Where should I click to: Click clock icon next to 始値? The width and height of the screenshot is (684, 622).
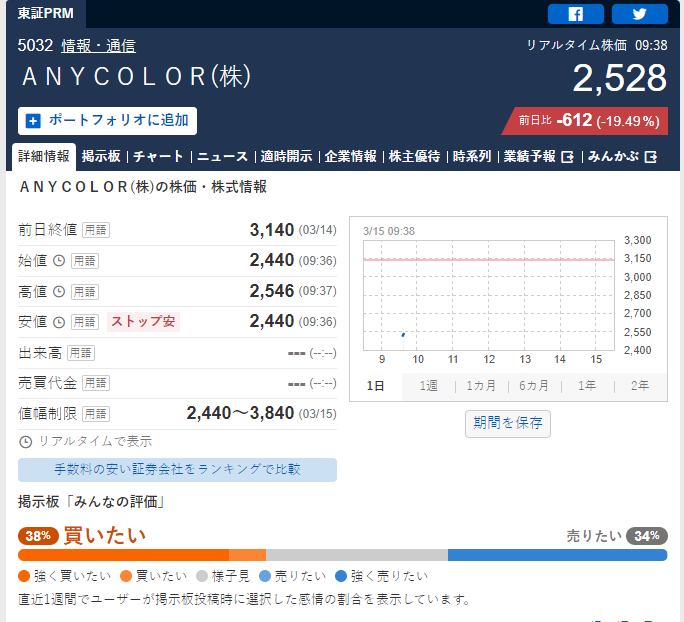(x=59, y=261)
